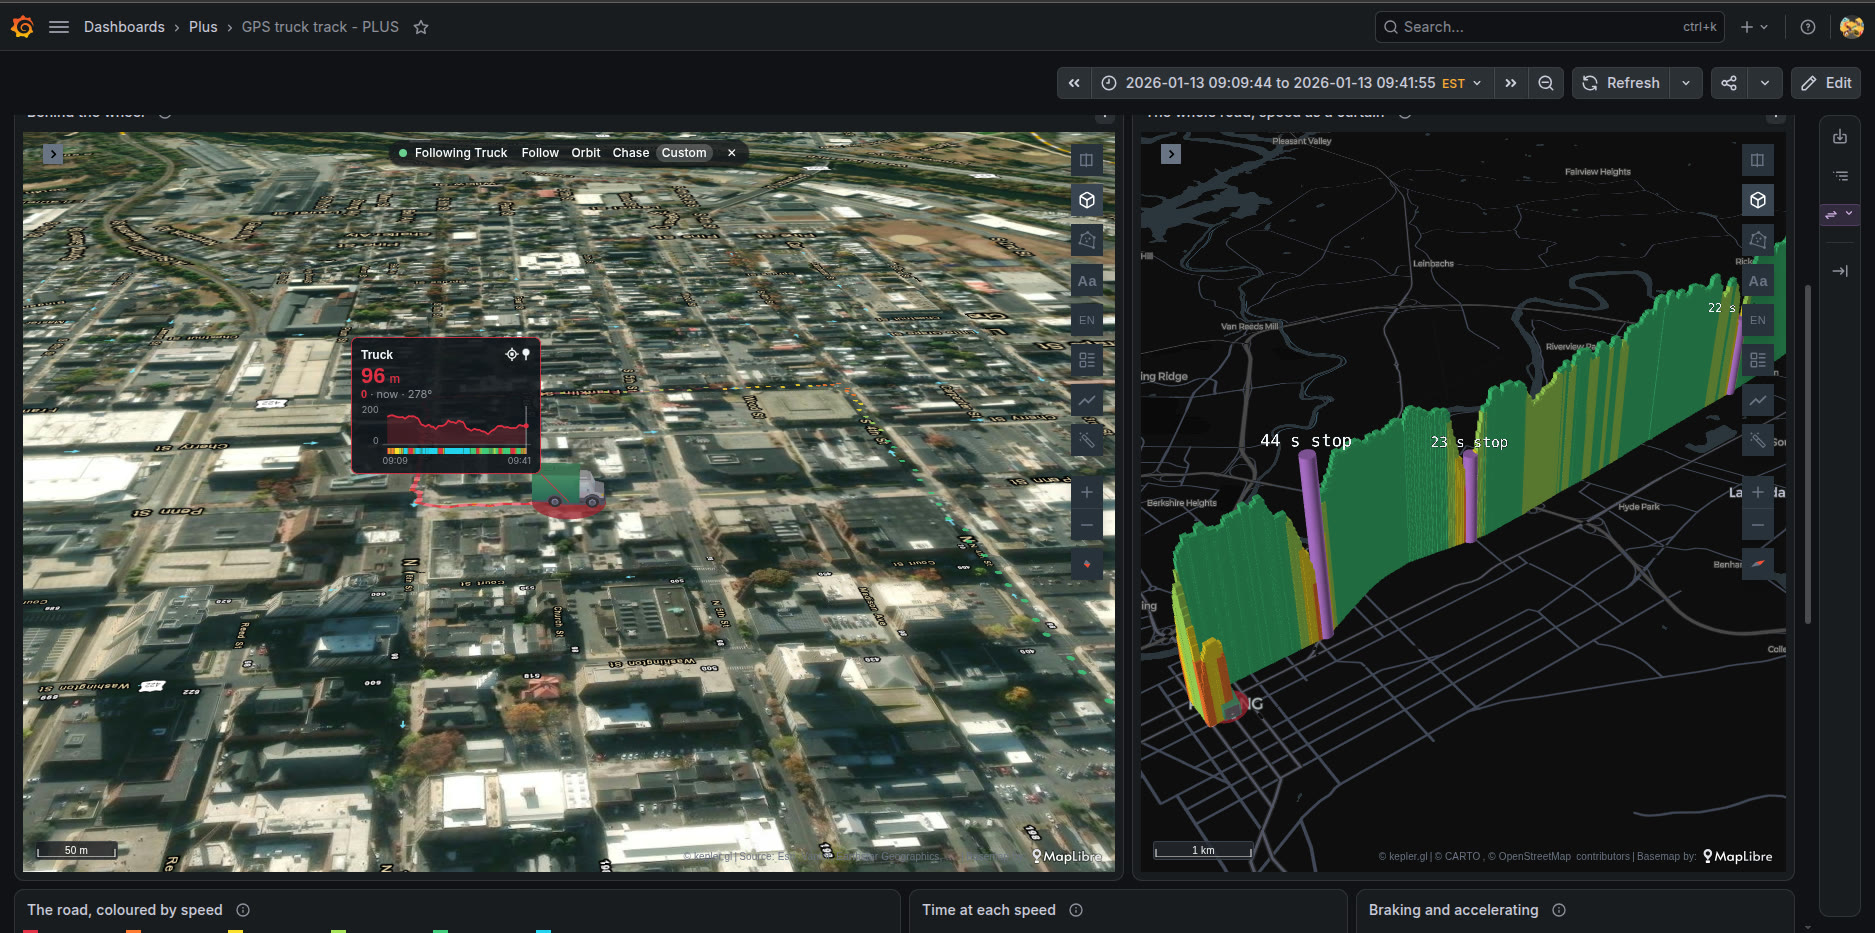The height and width of the screenshot is (933, 1875).
Task: Select the Follow camera mode
Action: 540,153
